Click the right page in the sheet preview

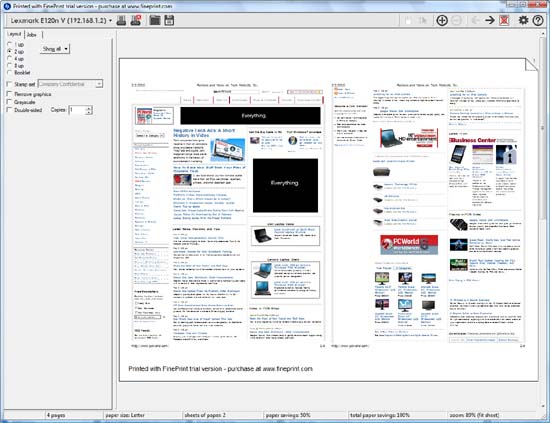pos(429,215)
